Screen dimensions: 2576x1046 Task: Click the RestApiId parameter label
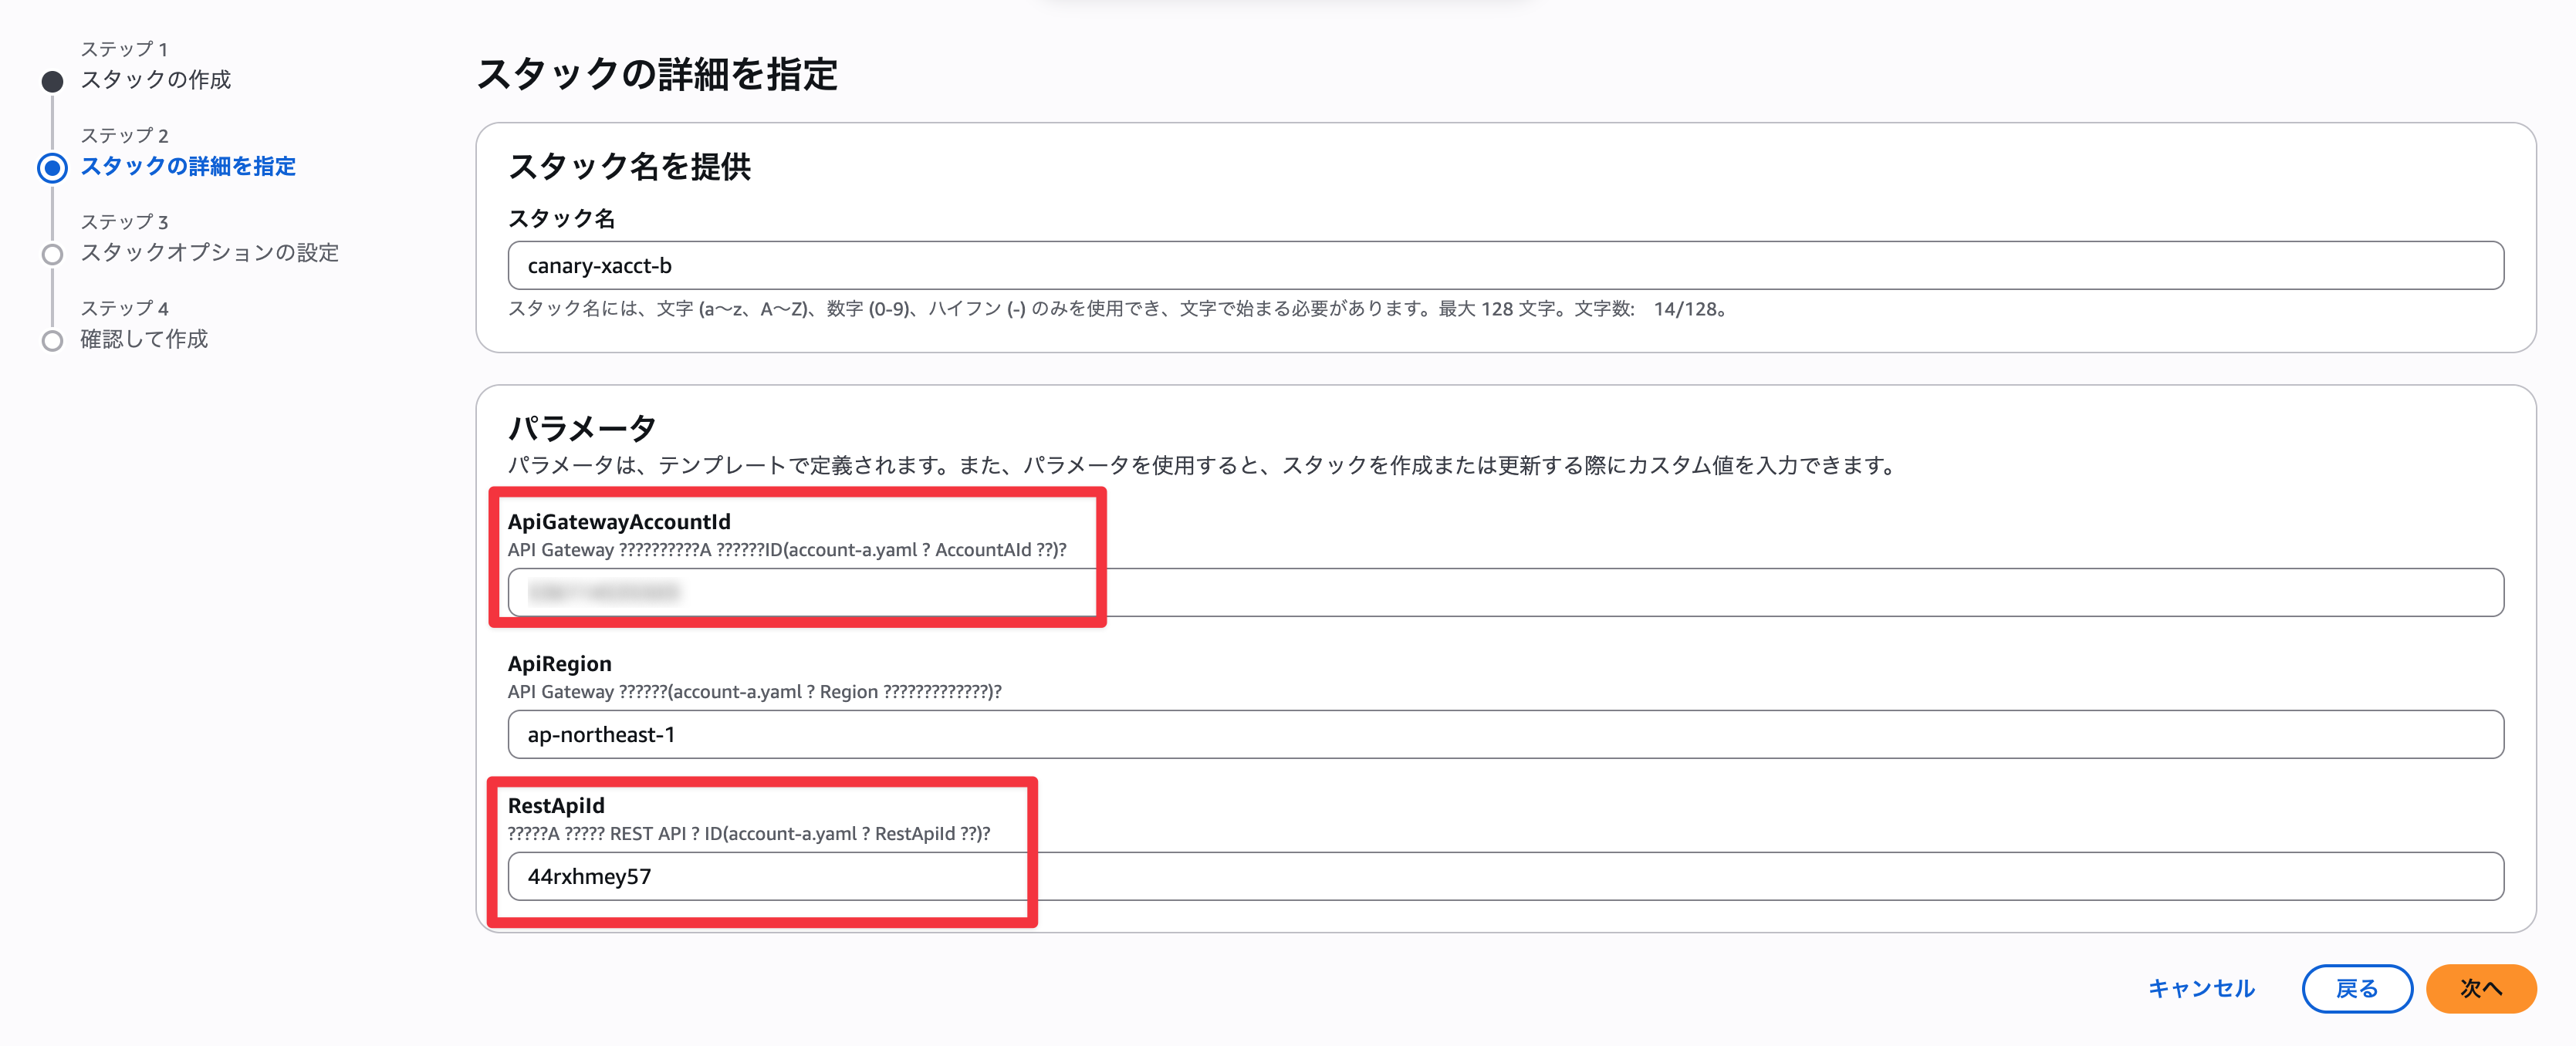(x=556, y=805)
